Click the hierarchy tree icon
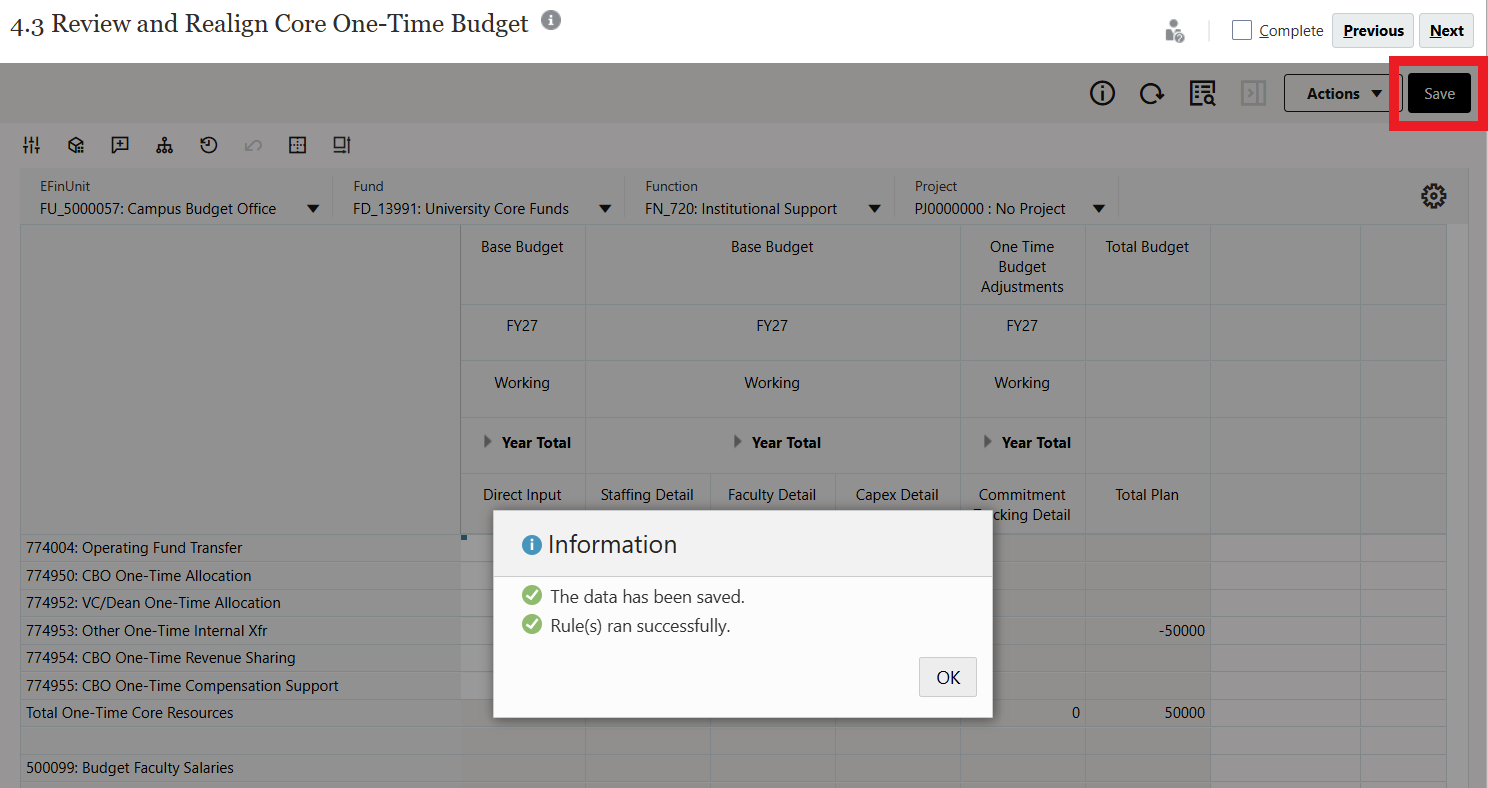Image resolution: width=1488 pixels, height=788 pixels. [x=164, y=145]
